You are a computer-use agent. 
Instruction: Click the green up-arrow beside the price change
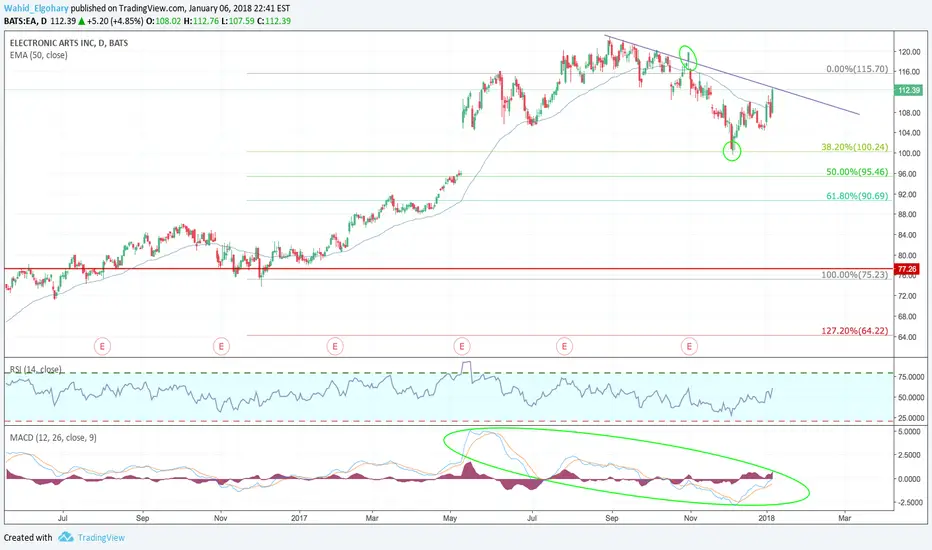[81, 21]
